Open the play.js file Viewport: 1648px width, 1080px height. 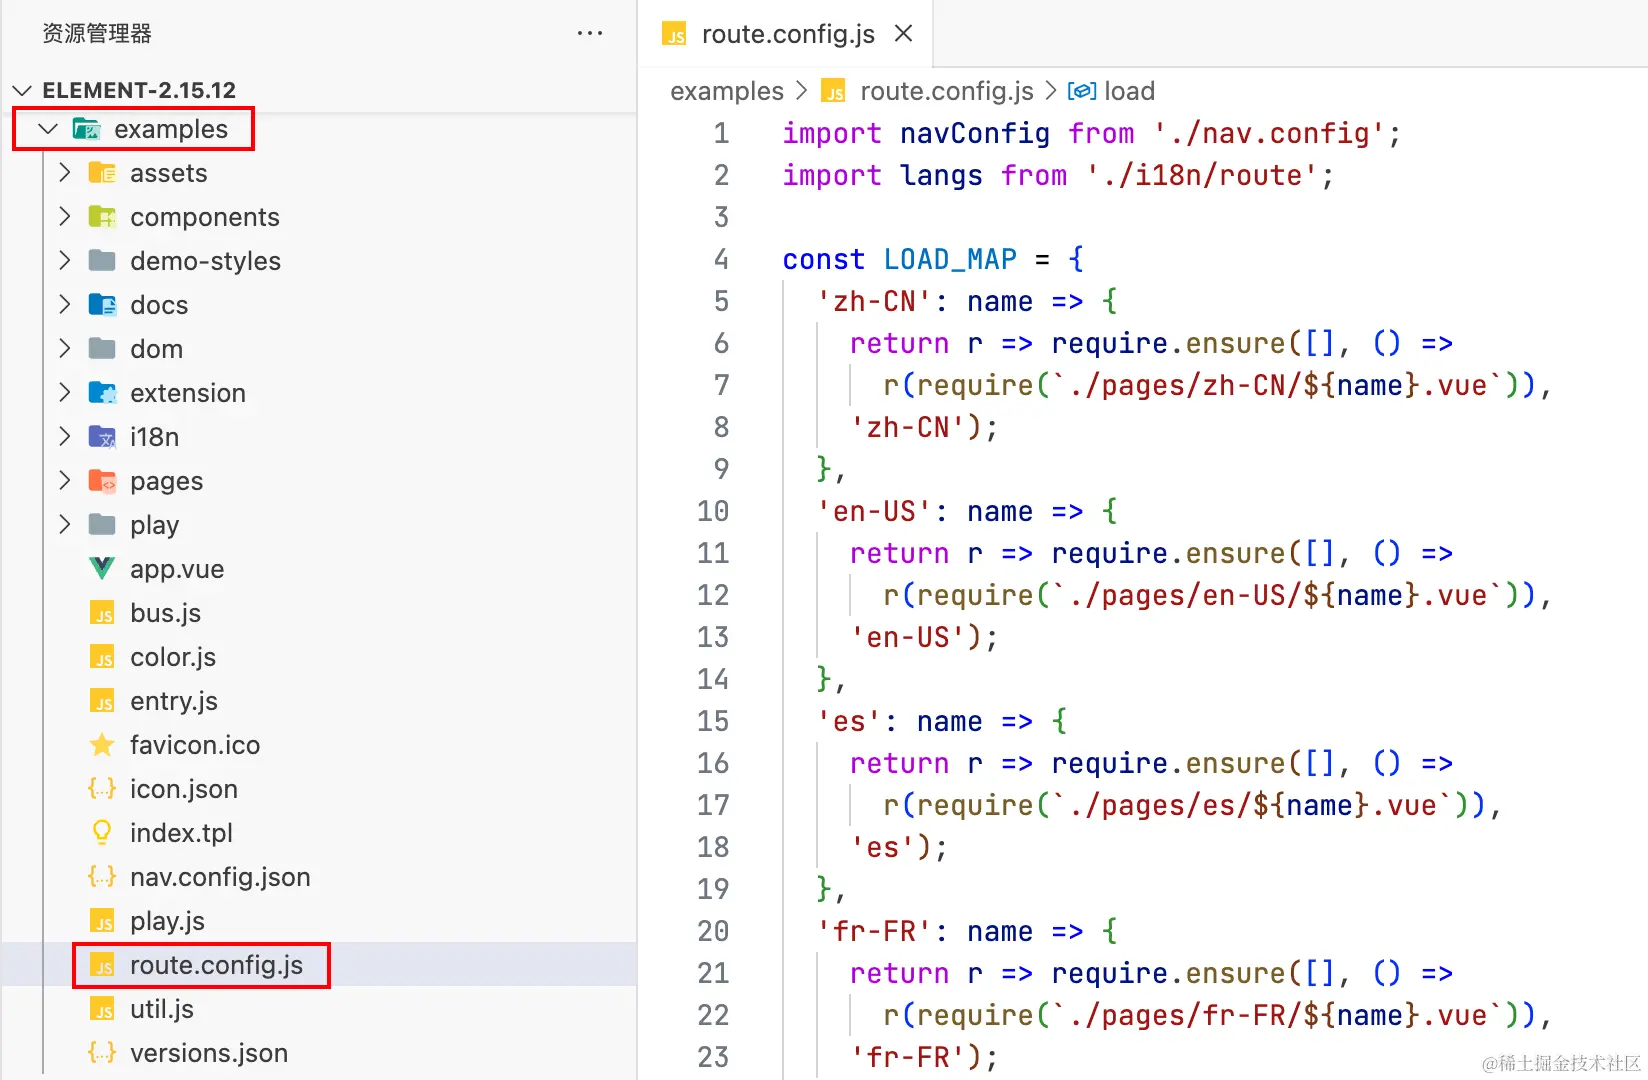tap(167, 921)
